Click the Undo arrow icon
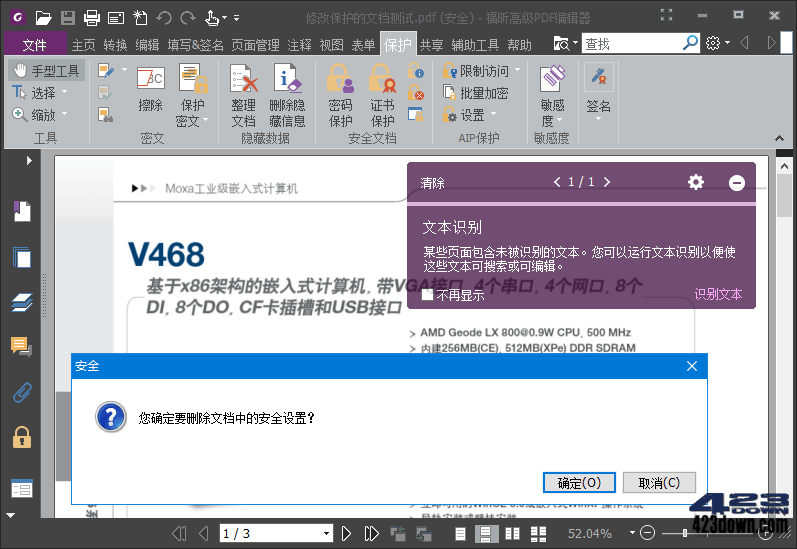The image size is (797, 549). pos(164,18)
